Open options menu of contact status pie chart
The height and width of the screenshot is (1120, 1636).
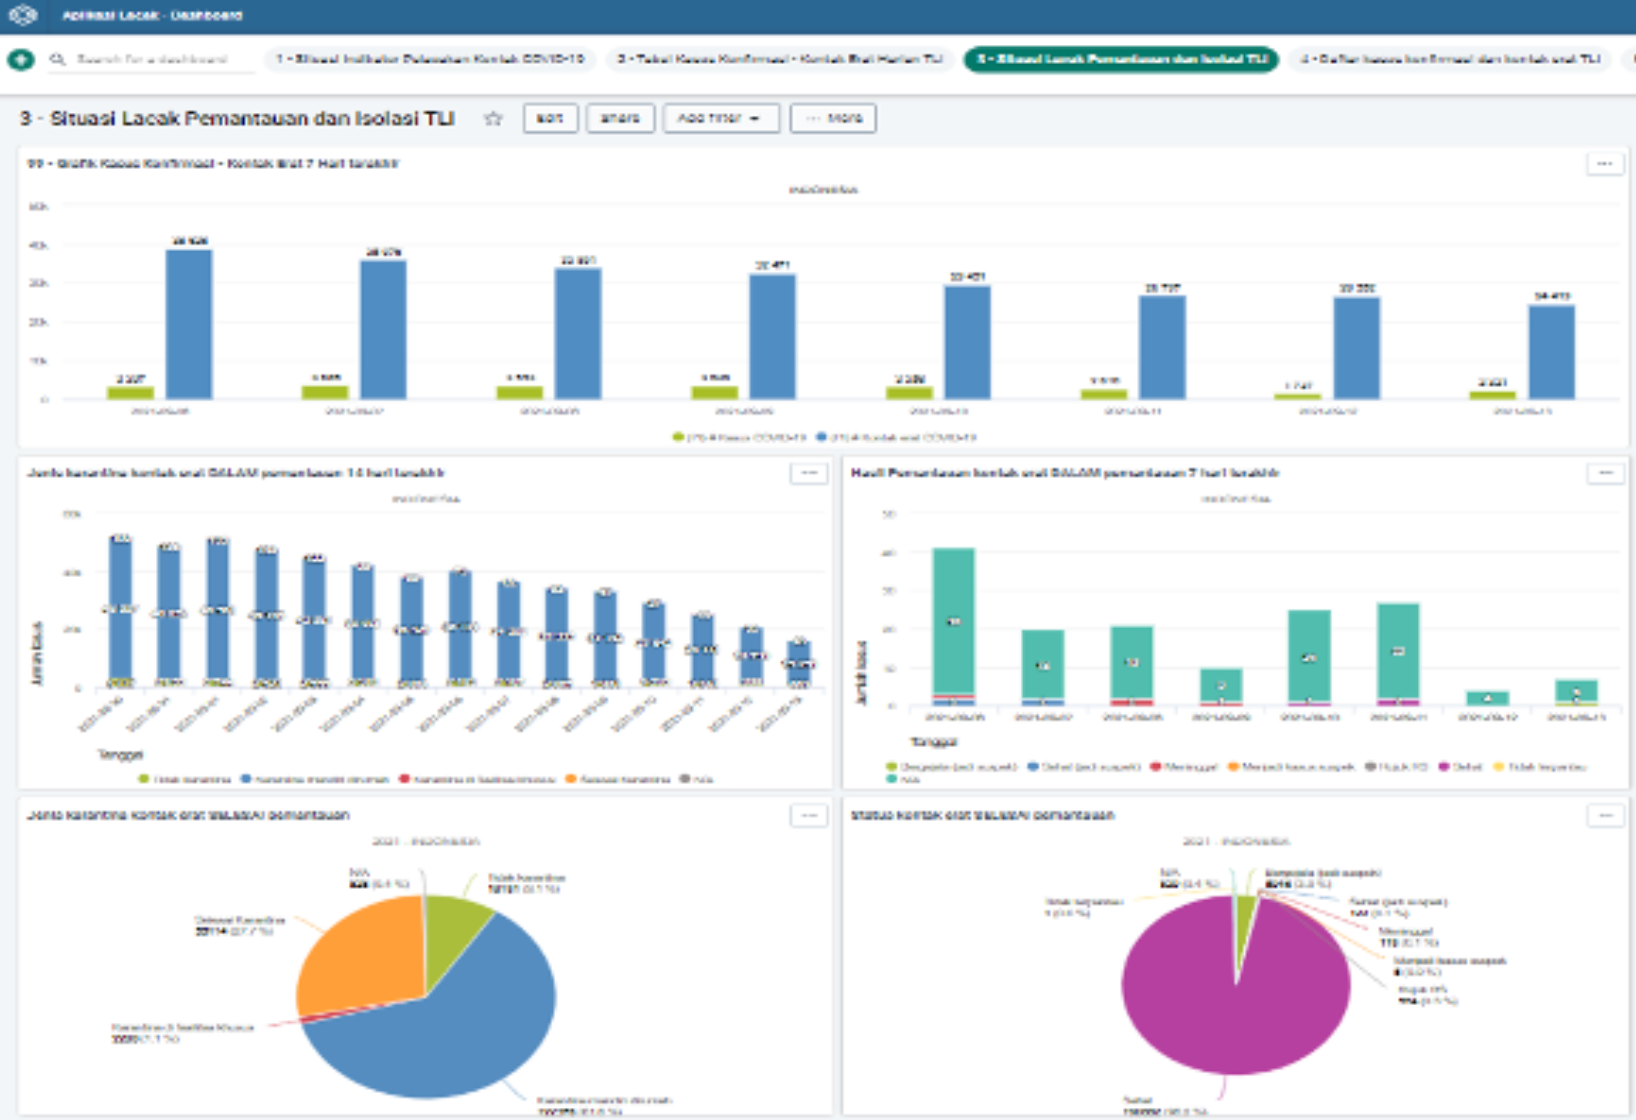point(1604,816)
